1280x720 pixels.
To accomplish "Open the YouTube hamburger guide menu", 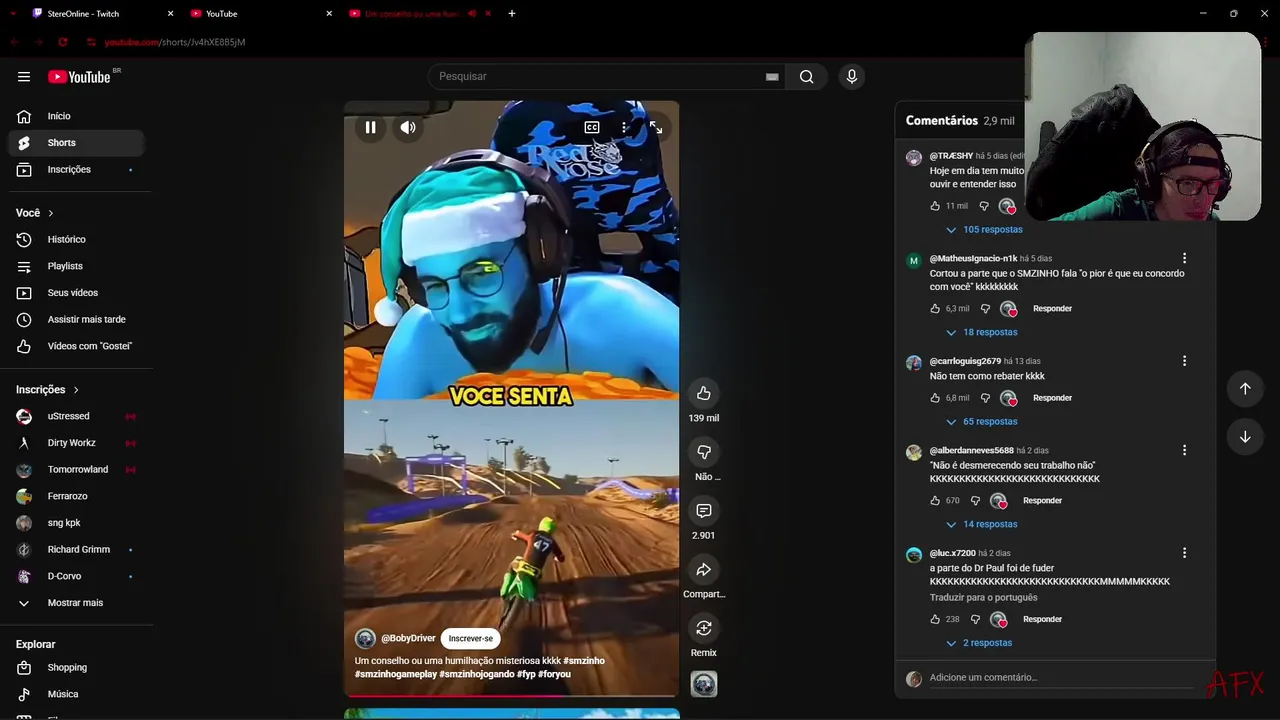I will [24, 76].
